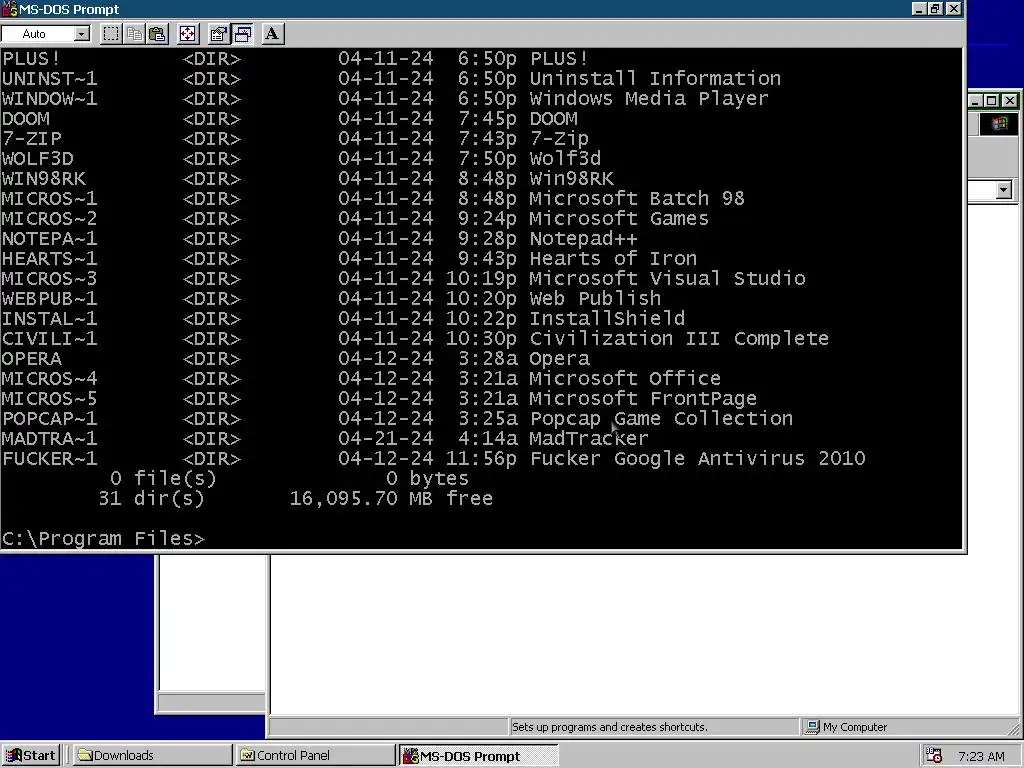Click the short name 'MICROS~3'
The height and width of the screenshot is (768, 1024).
(x=50, y=278)
